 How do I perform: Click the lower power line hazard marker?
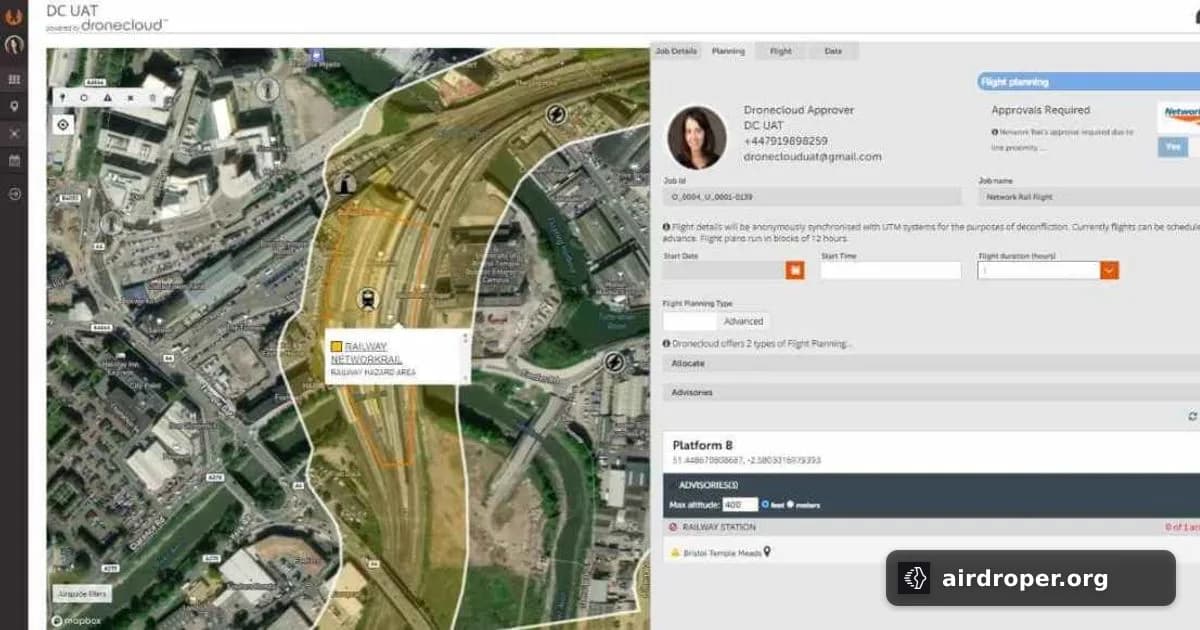click(x=613, y=361)
